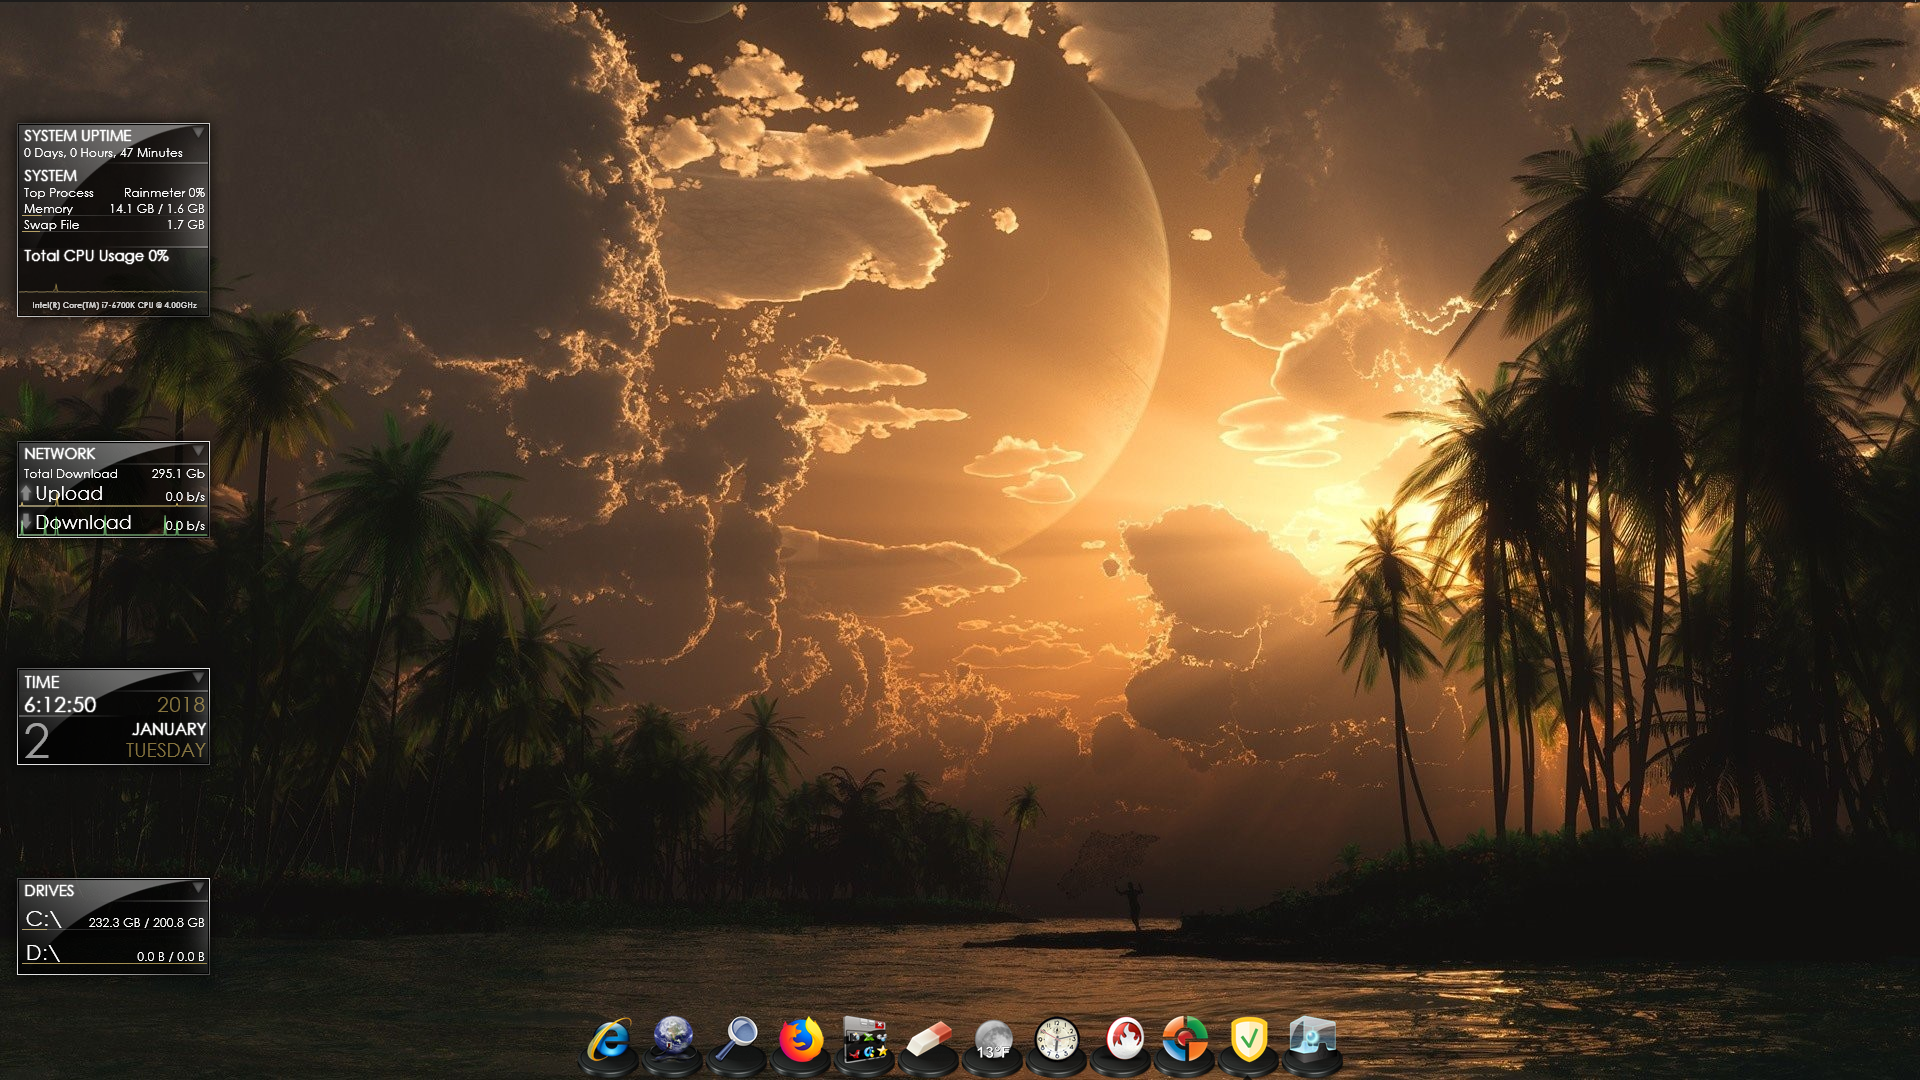
Task: Open the yellow shield checkmark icon
Action: 1248,1040
